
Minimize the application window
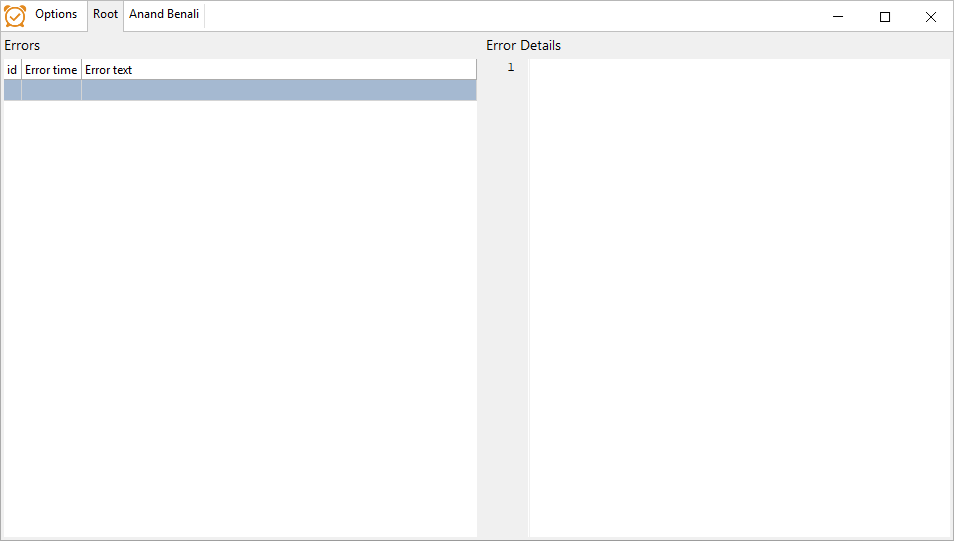(838, 16)
